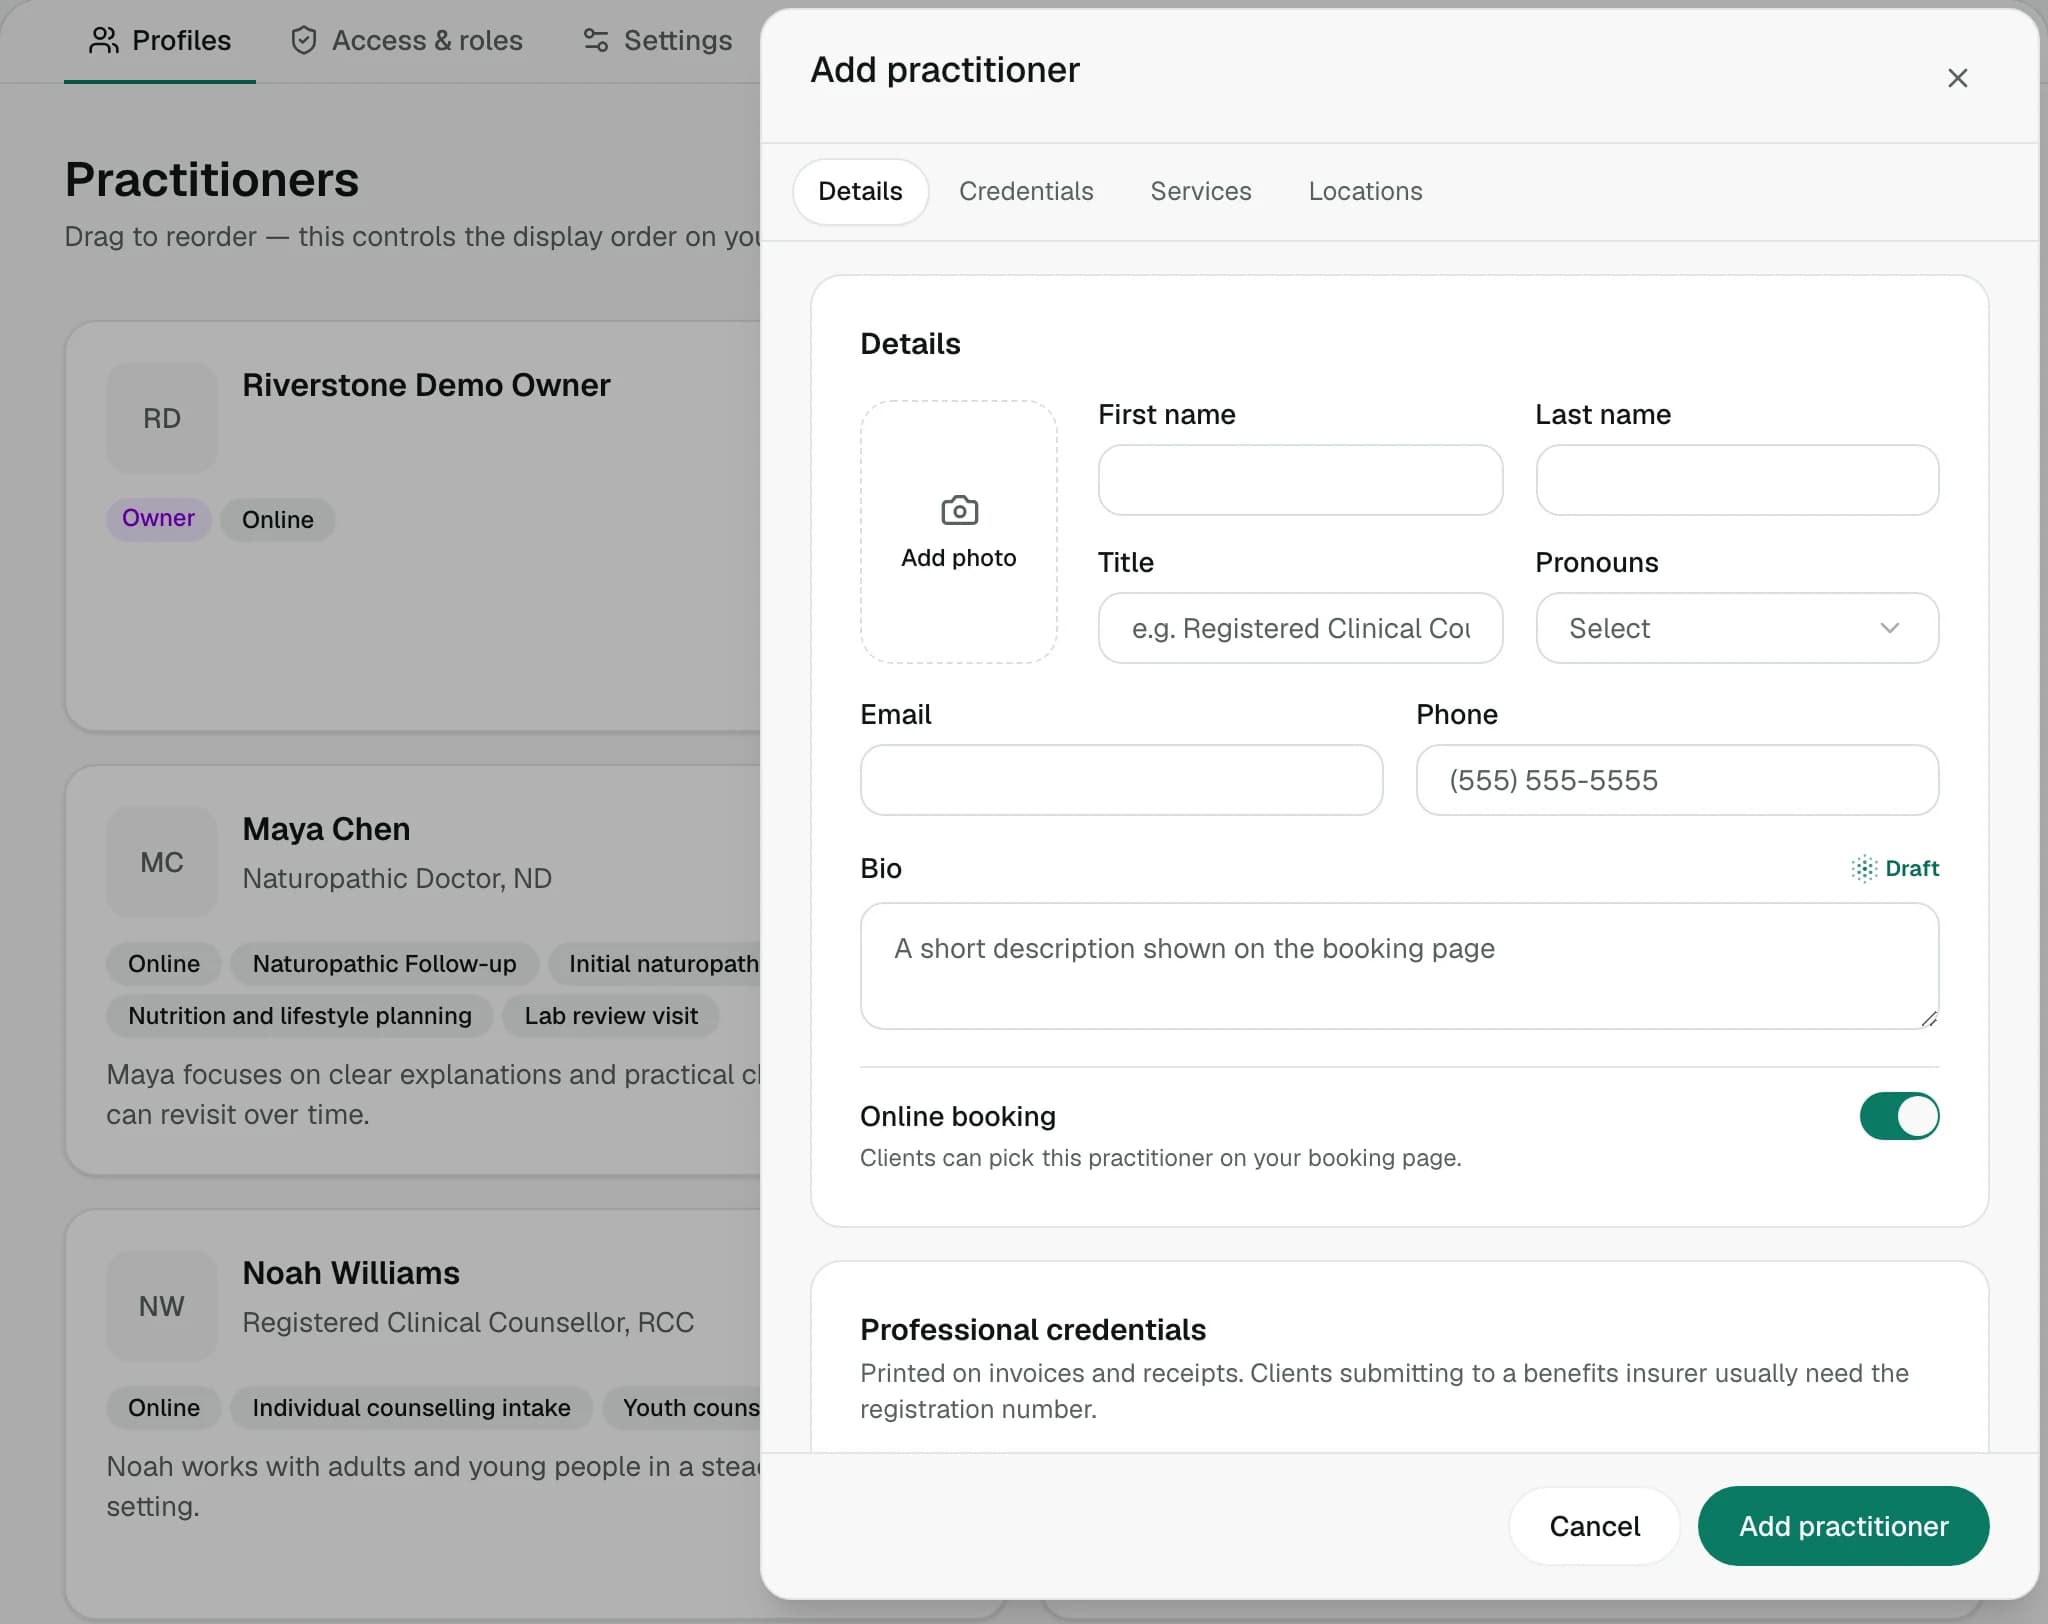
Task: Click the Nutrition and lifestyle planning tag
Action: (x=300, y=1016)
